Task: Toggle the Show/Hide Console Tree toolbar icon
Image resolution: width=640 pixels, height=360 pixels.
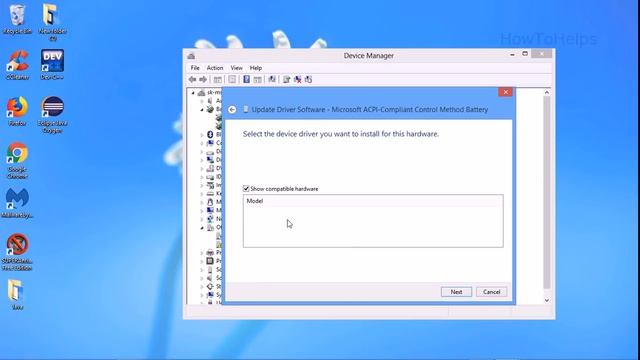Action: click(218, 80)
